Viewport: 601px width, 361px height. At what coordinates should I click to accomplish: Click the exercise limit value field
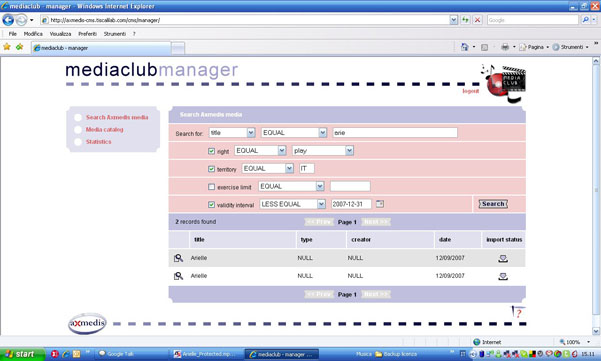(350, 186)
